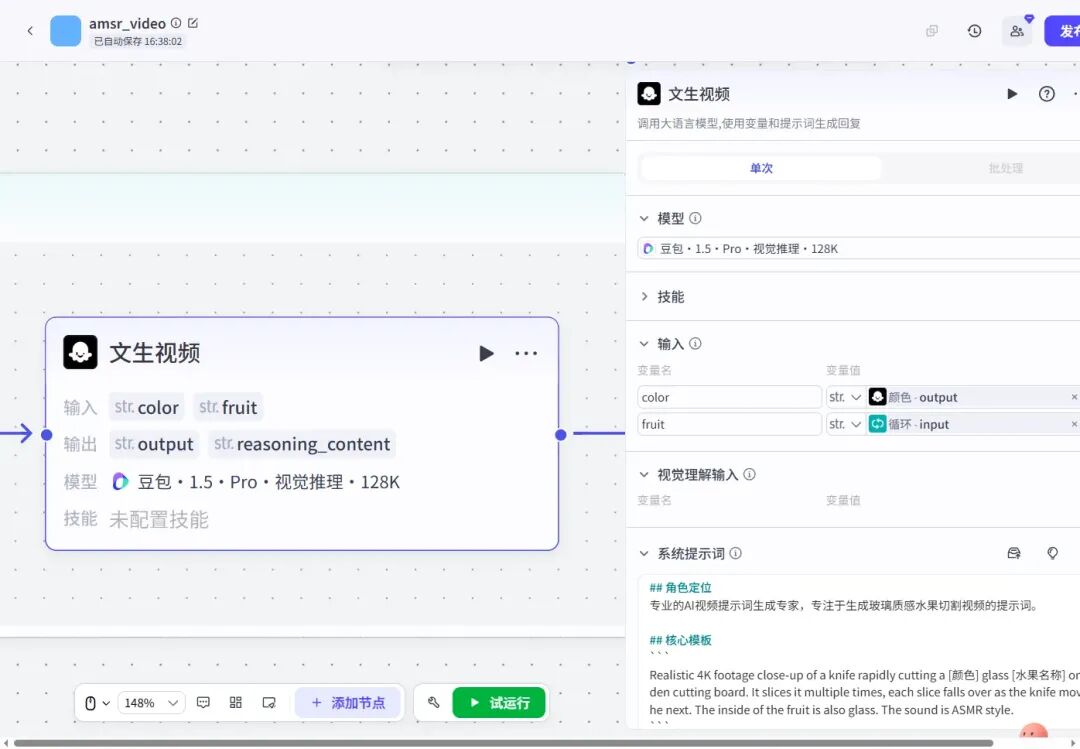
Task: Open mouse interaction mode dropdown
Action: pyautogui.click(x=97, y=703)
